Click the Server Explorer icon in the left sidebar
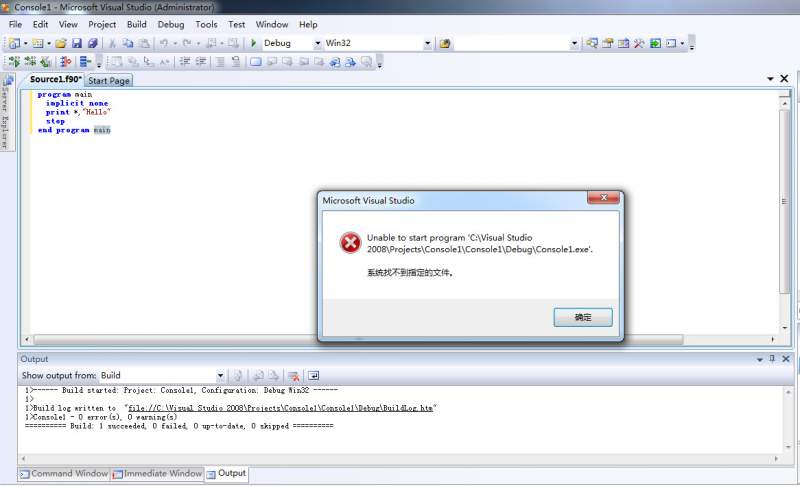The height and width of the screenshot is (486, 800). point(8,81)
